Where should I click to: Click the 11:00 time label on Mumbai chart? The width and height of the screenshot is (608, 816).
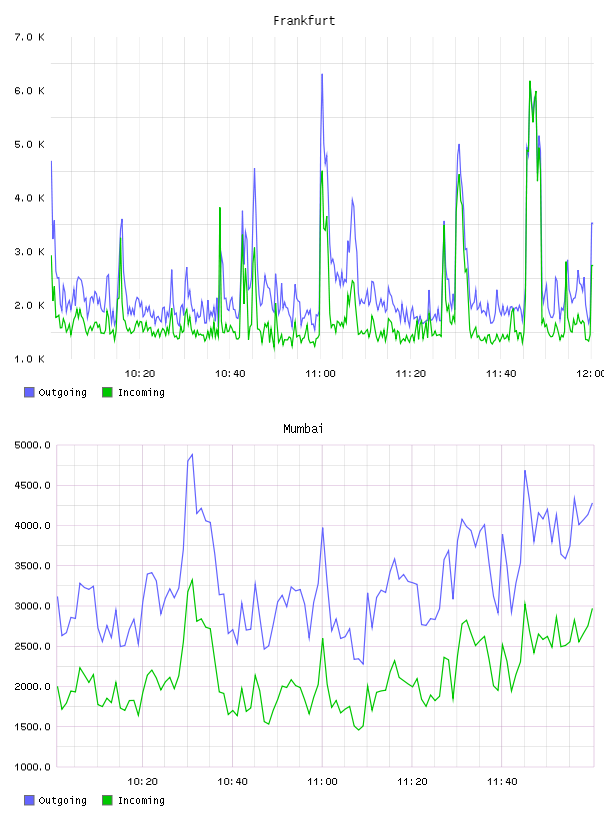coord(322,781)
